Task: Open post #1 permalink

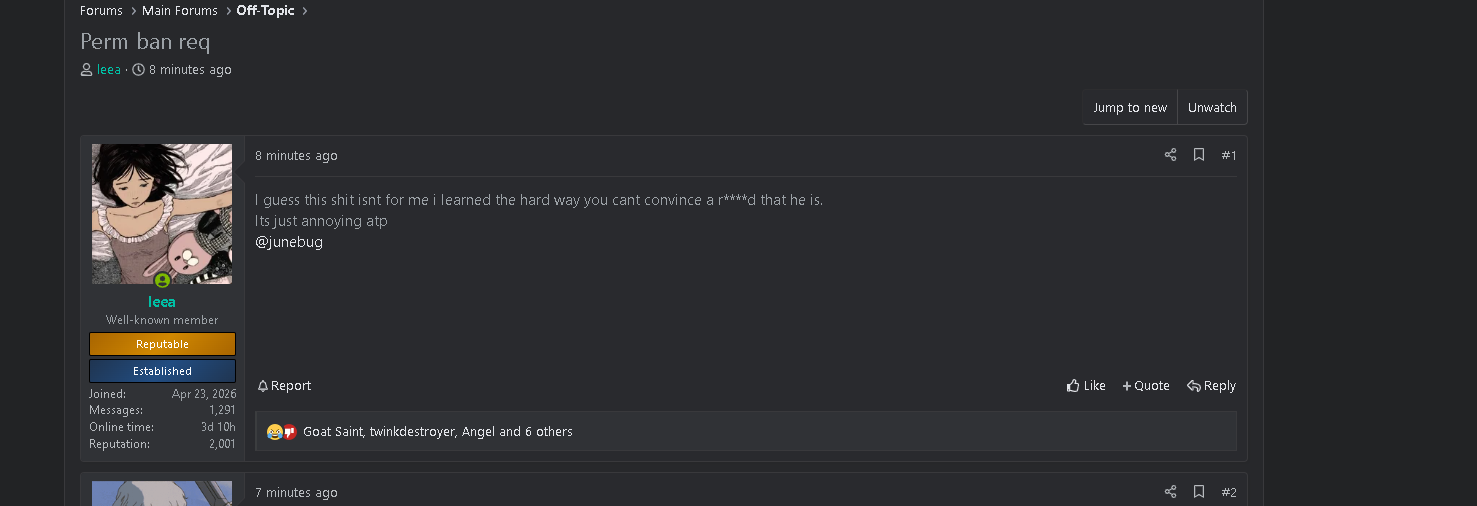Action: [1229, 155]
